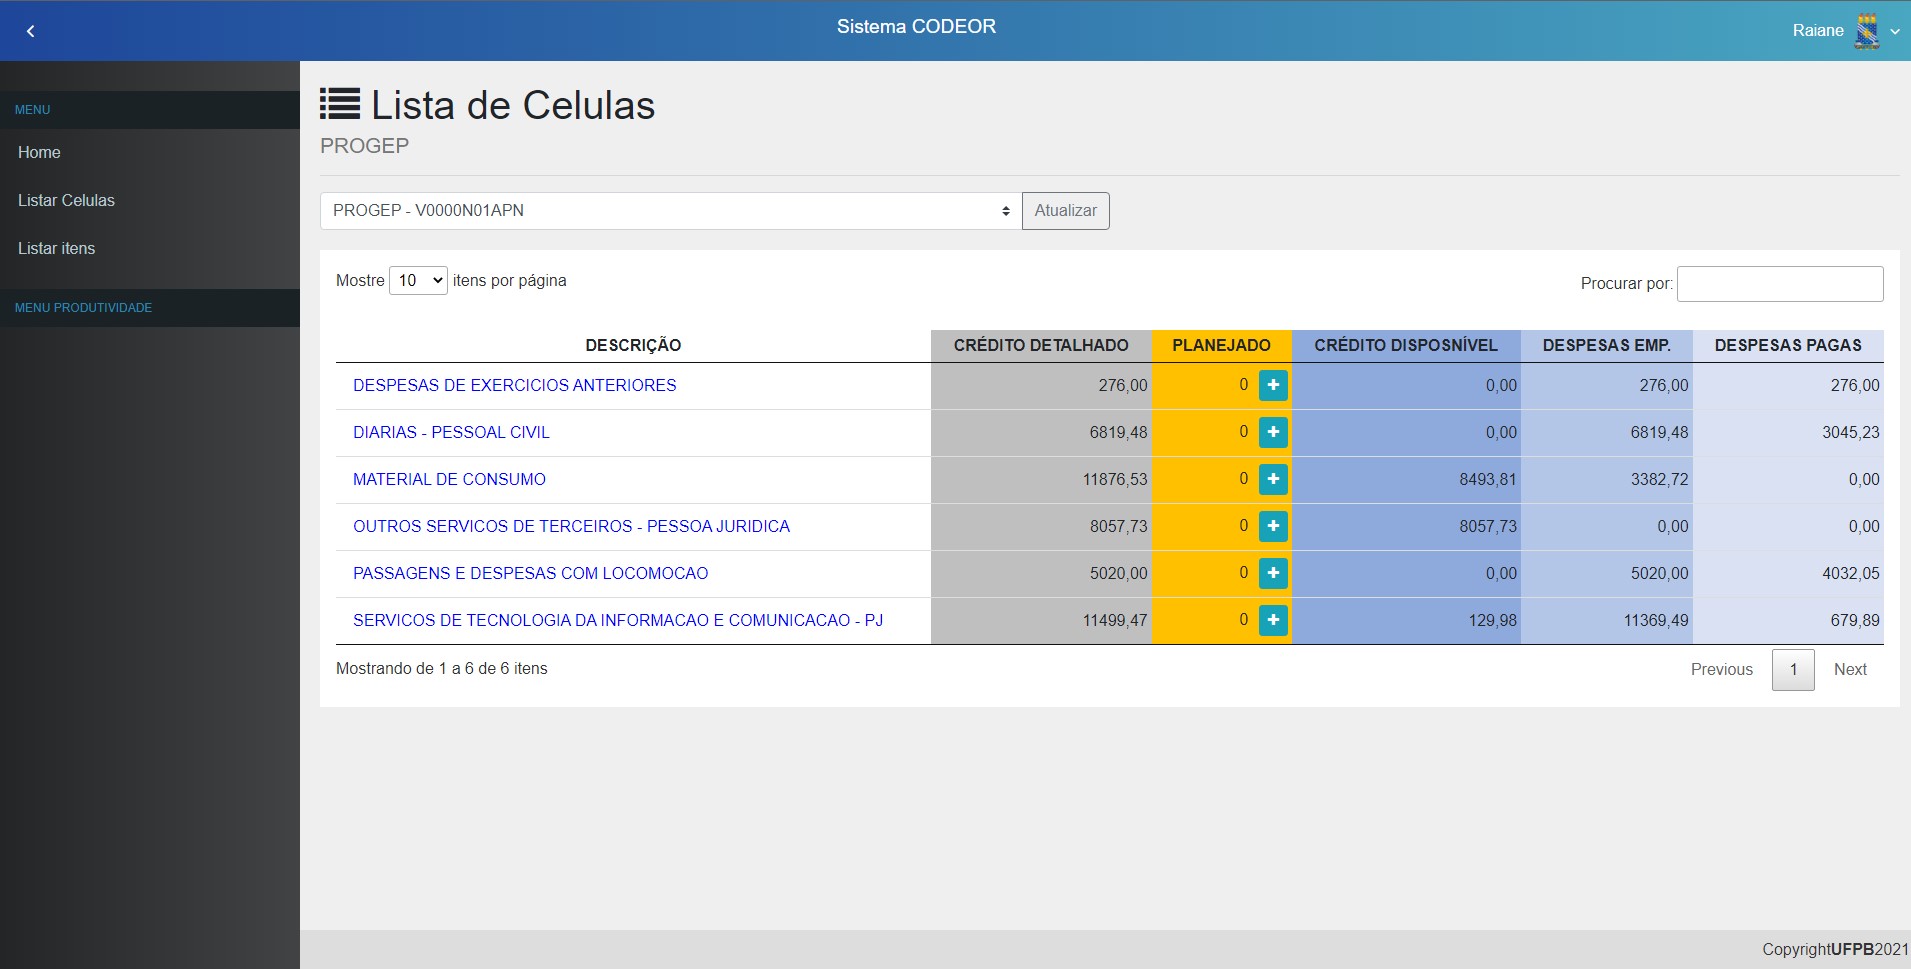Click the Previous pagination button
The image size is (1911, 969).
pos(1721,670)
